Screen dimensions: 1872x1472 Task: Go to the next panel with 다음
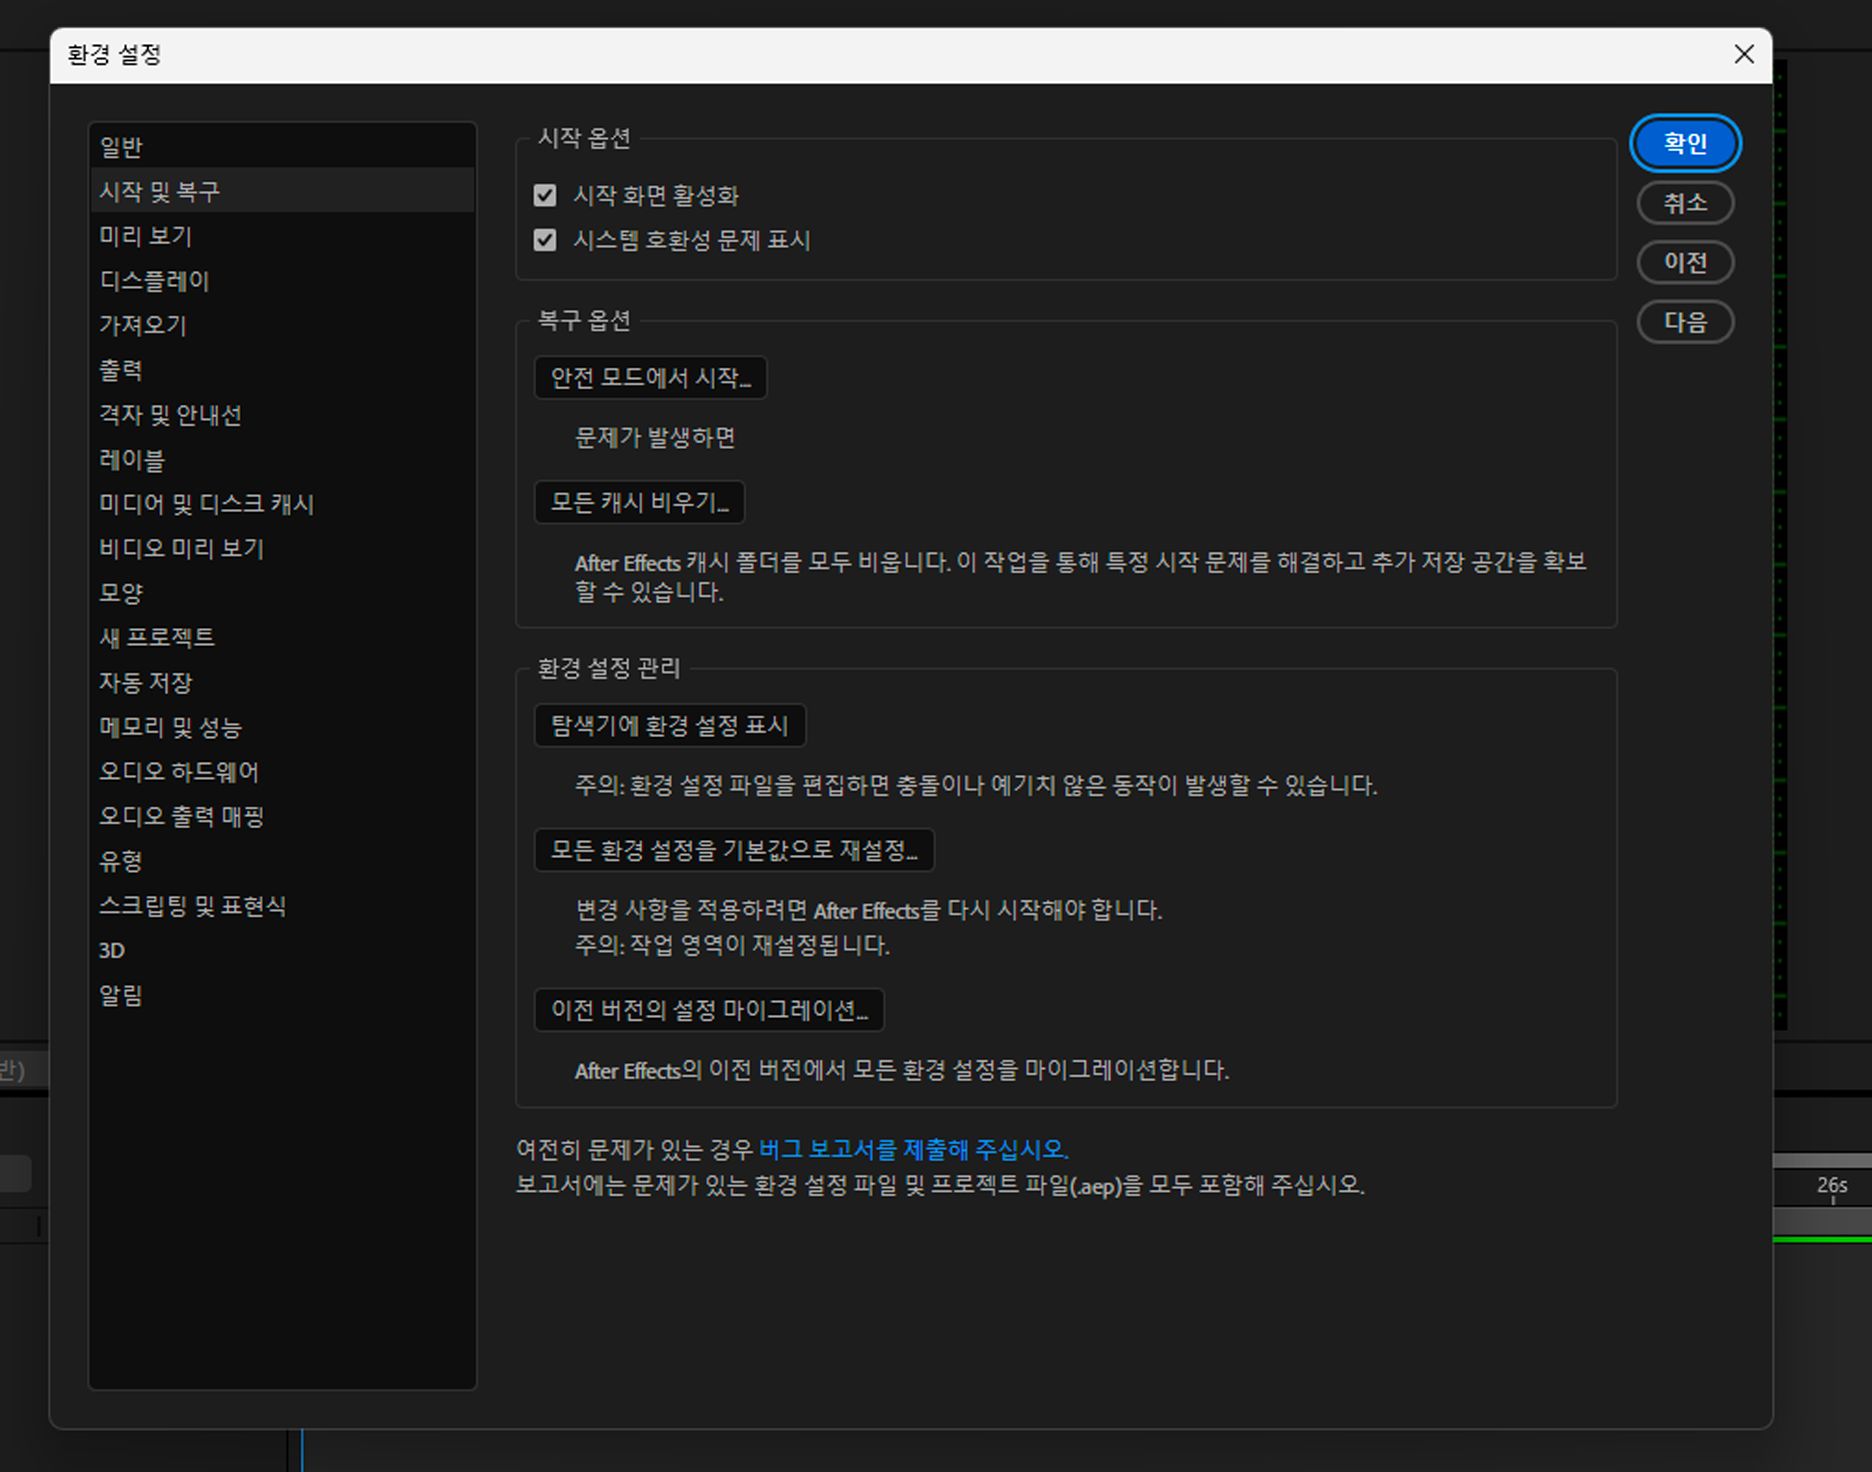pos(1685,322)
